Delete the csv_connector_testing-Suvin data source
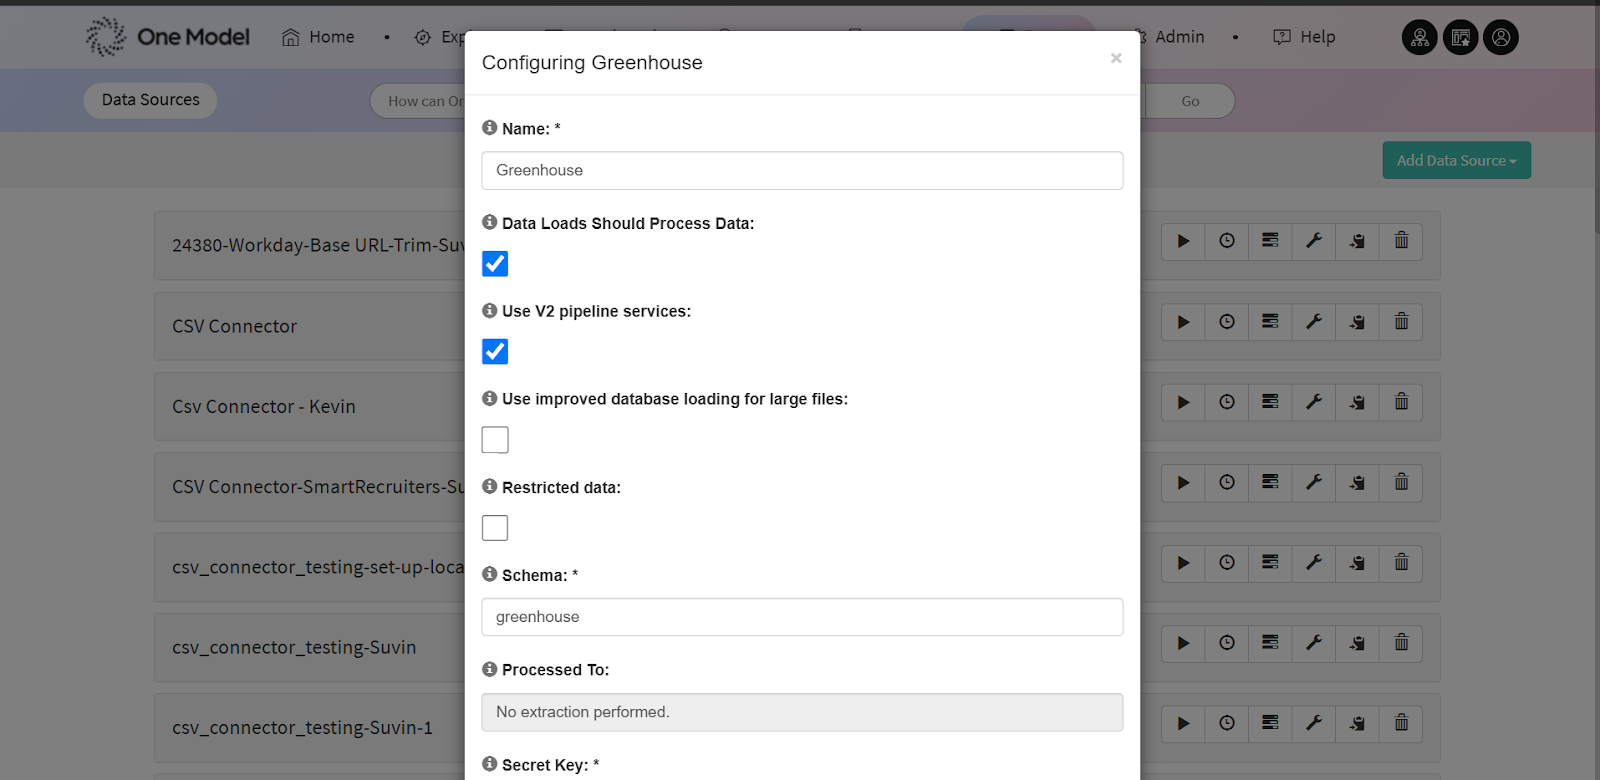Screen dimensions: 1600x780 (x=1401, y=643)
